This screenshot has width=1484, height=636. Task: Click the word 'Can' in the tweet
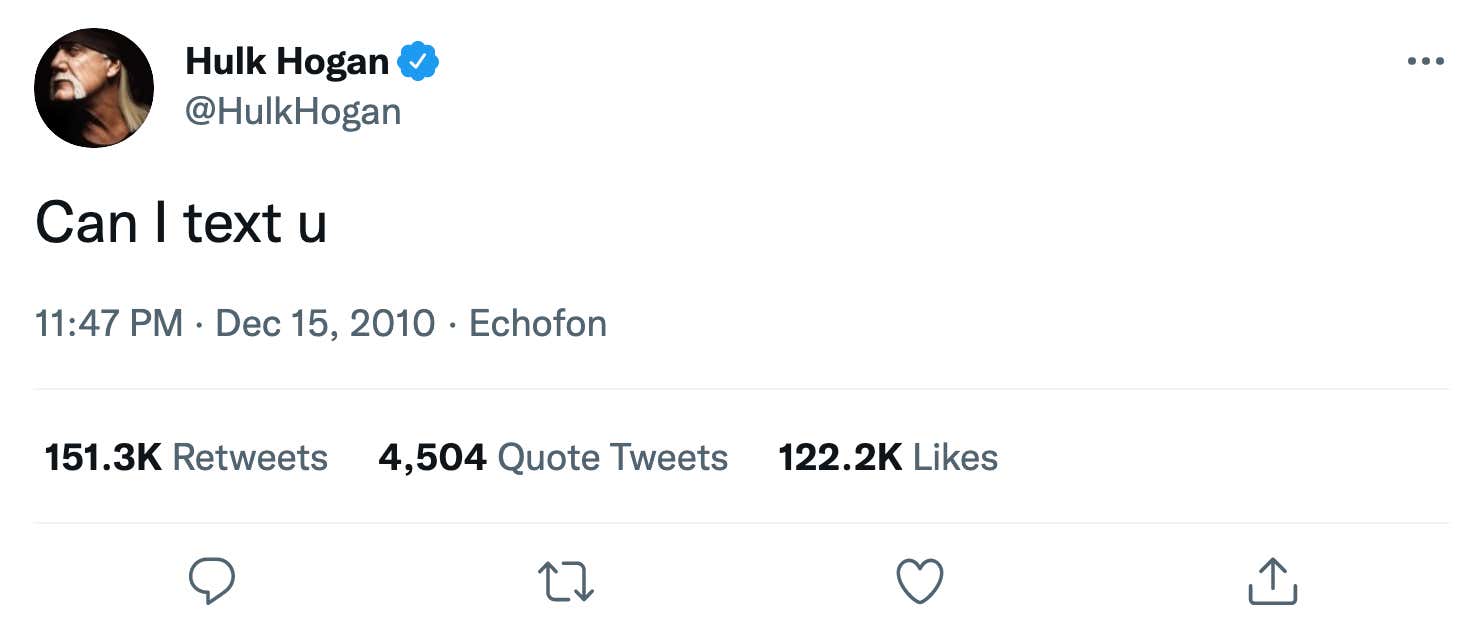pyautogui.click(x=86, y=222)
